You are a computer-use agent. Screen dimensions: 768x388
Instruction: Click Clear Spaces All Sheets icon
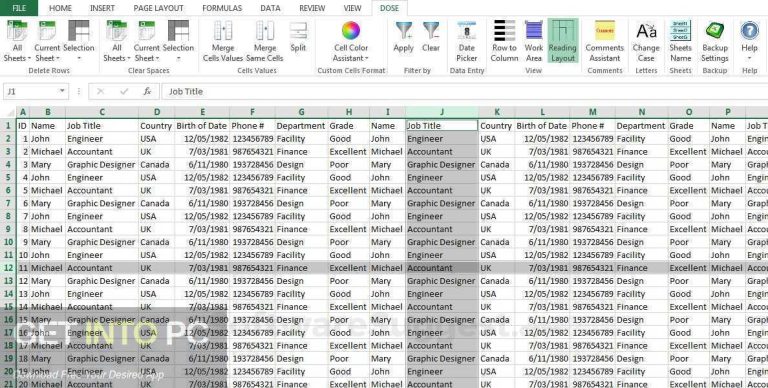(117, 31)
